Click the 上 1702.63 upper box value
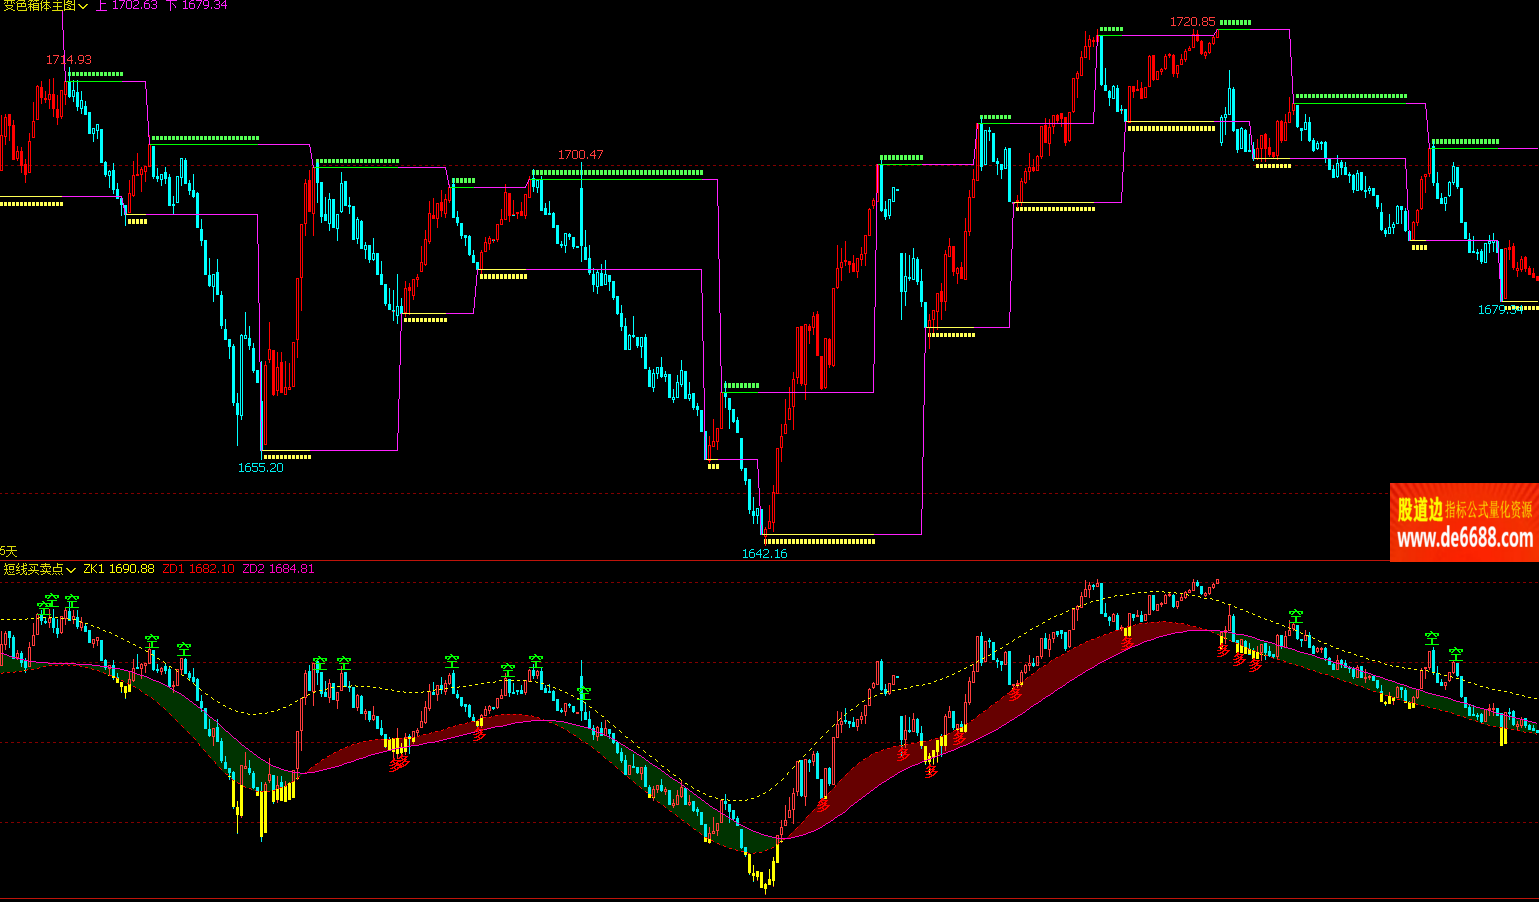Viewport: 1539px width, 902px height. 127,6
